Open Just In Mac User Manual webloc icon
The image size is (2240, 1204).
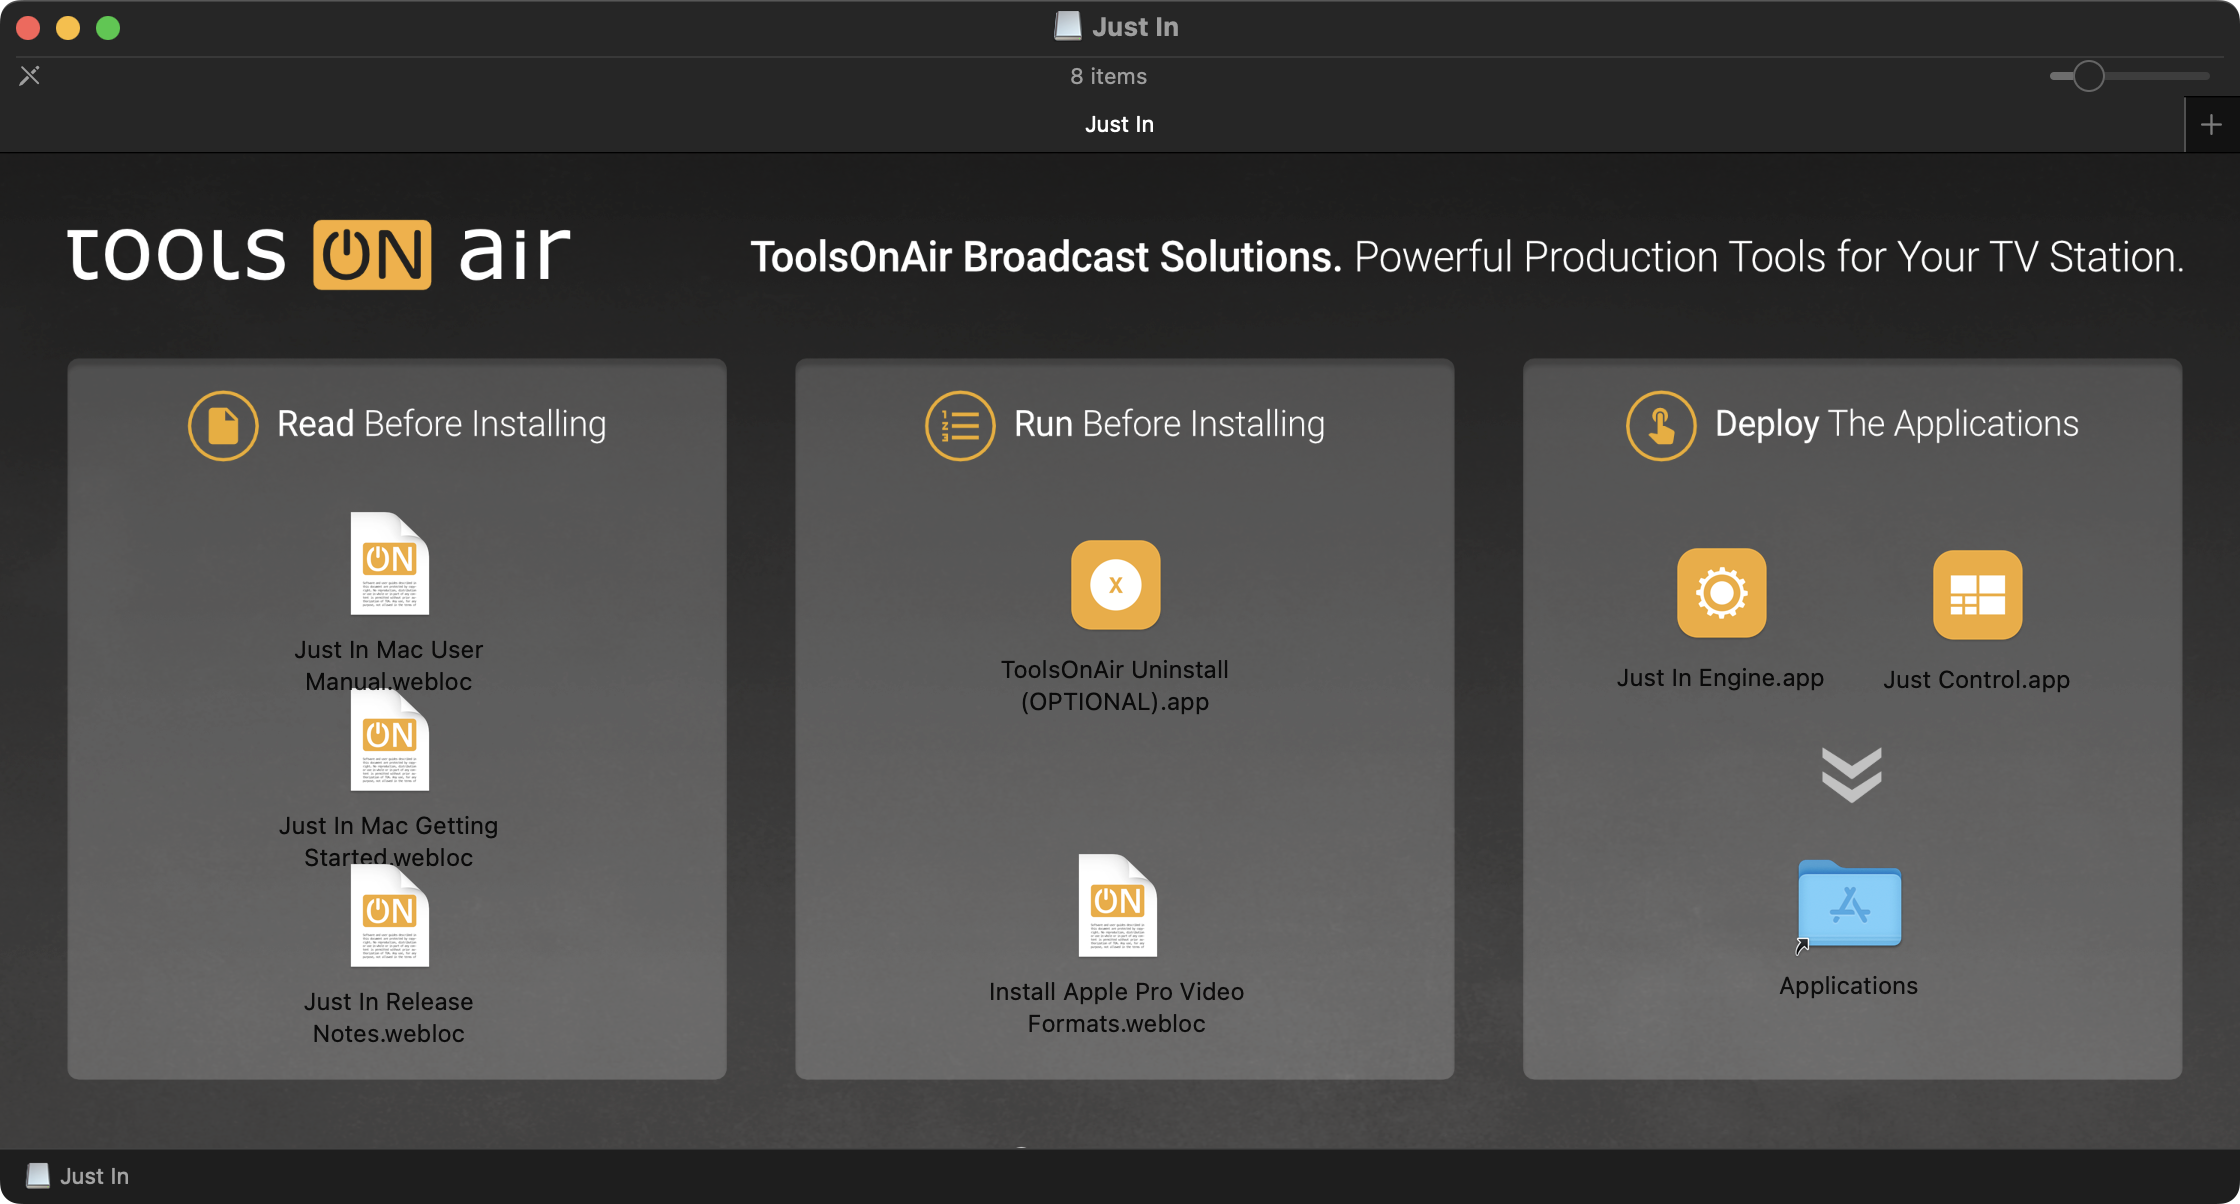click(x=389, y=563)
